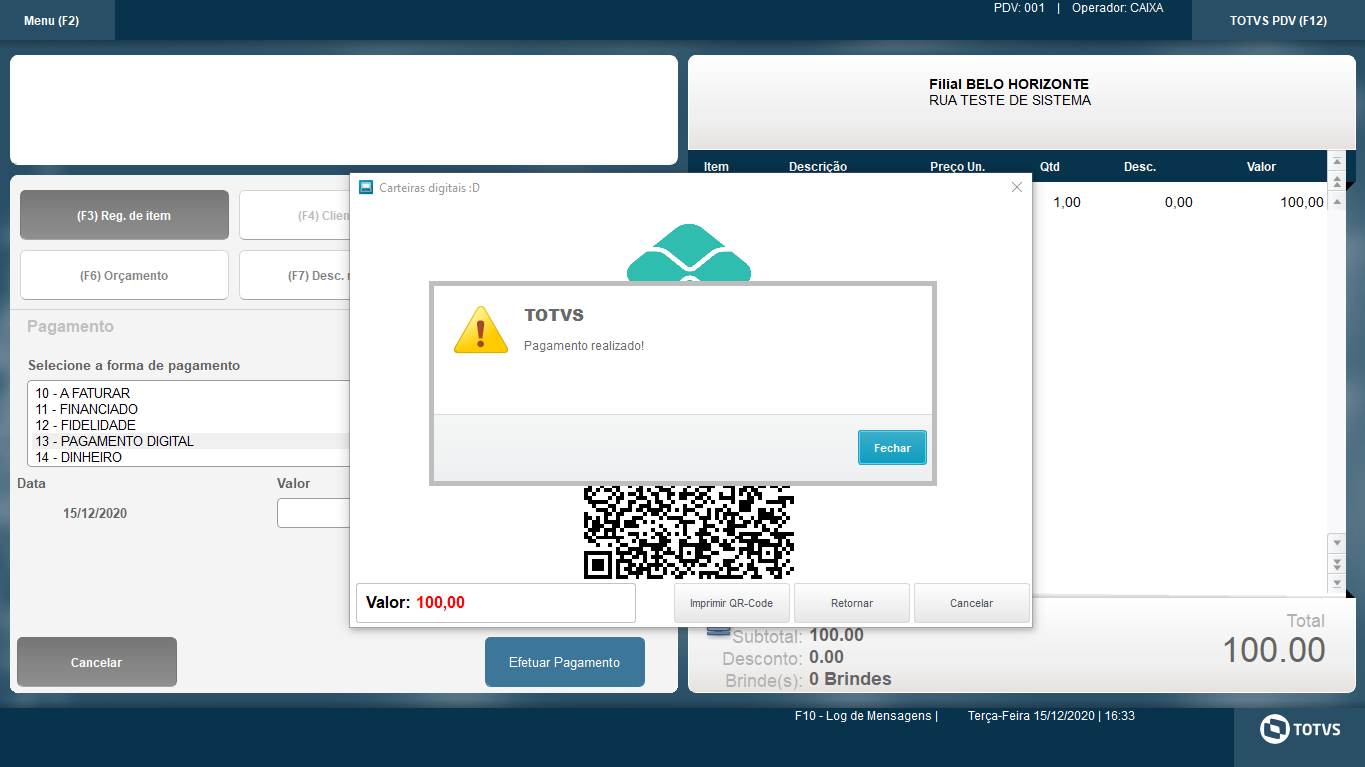The image size is (1365, 767).
Task: Click the Qtd column header
Action: (x=1050, y=167)
